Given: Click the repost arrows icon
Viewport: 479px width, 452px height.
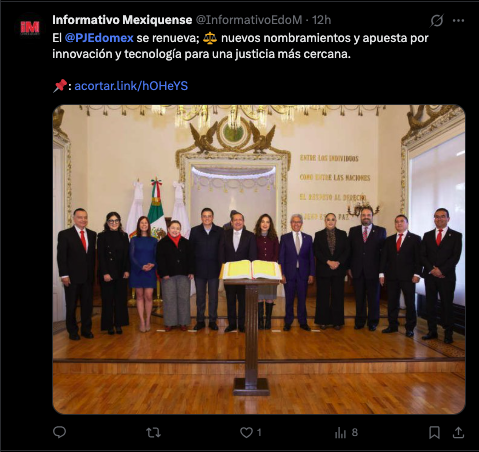Looking at the screenshot, I should [x=153, y=433].
